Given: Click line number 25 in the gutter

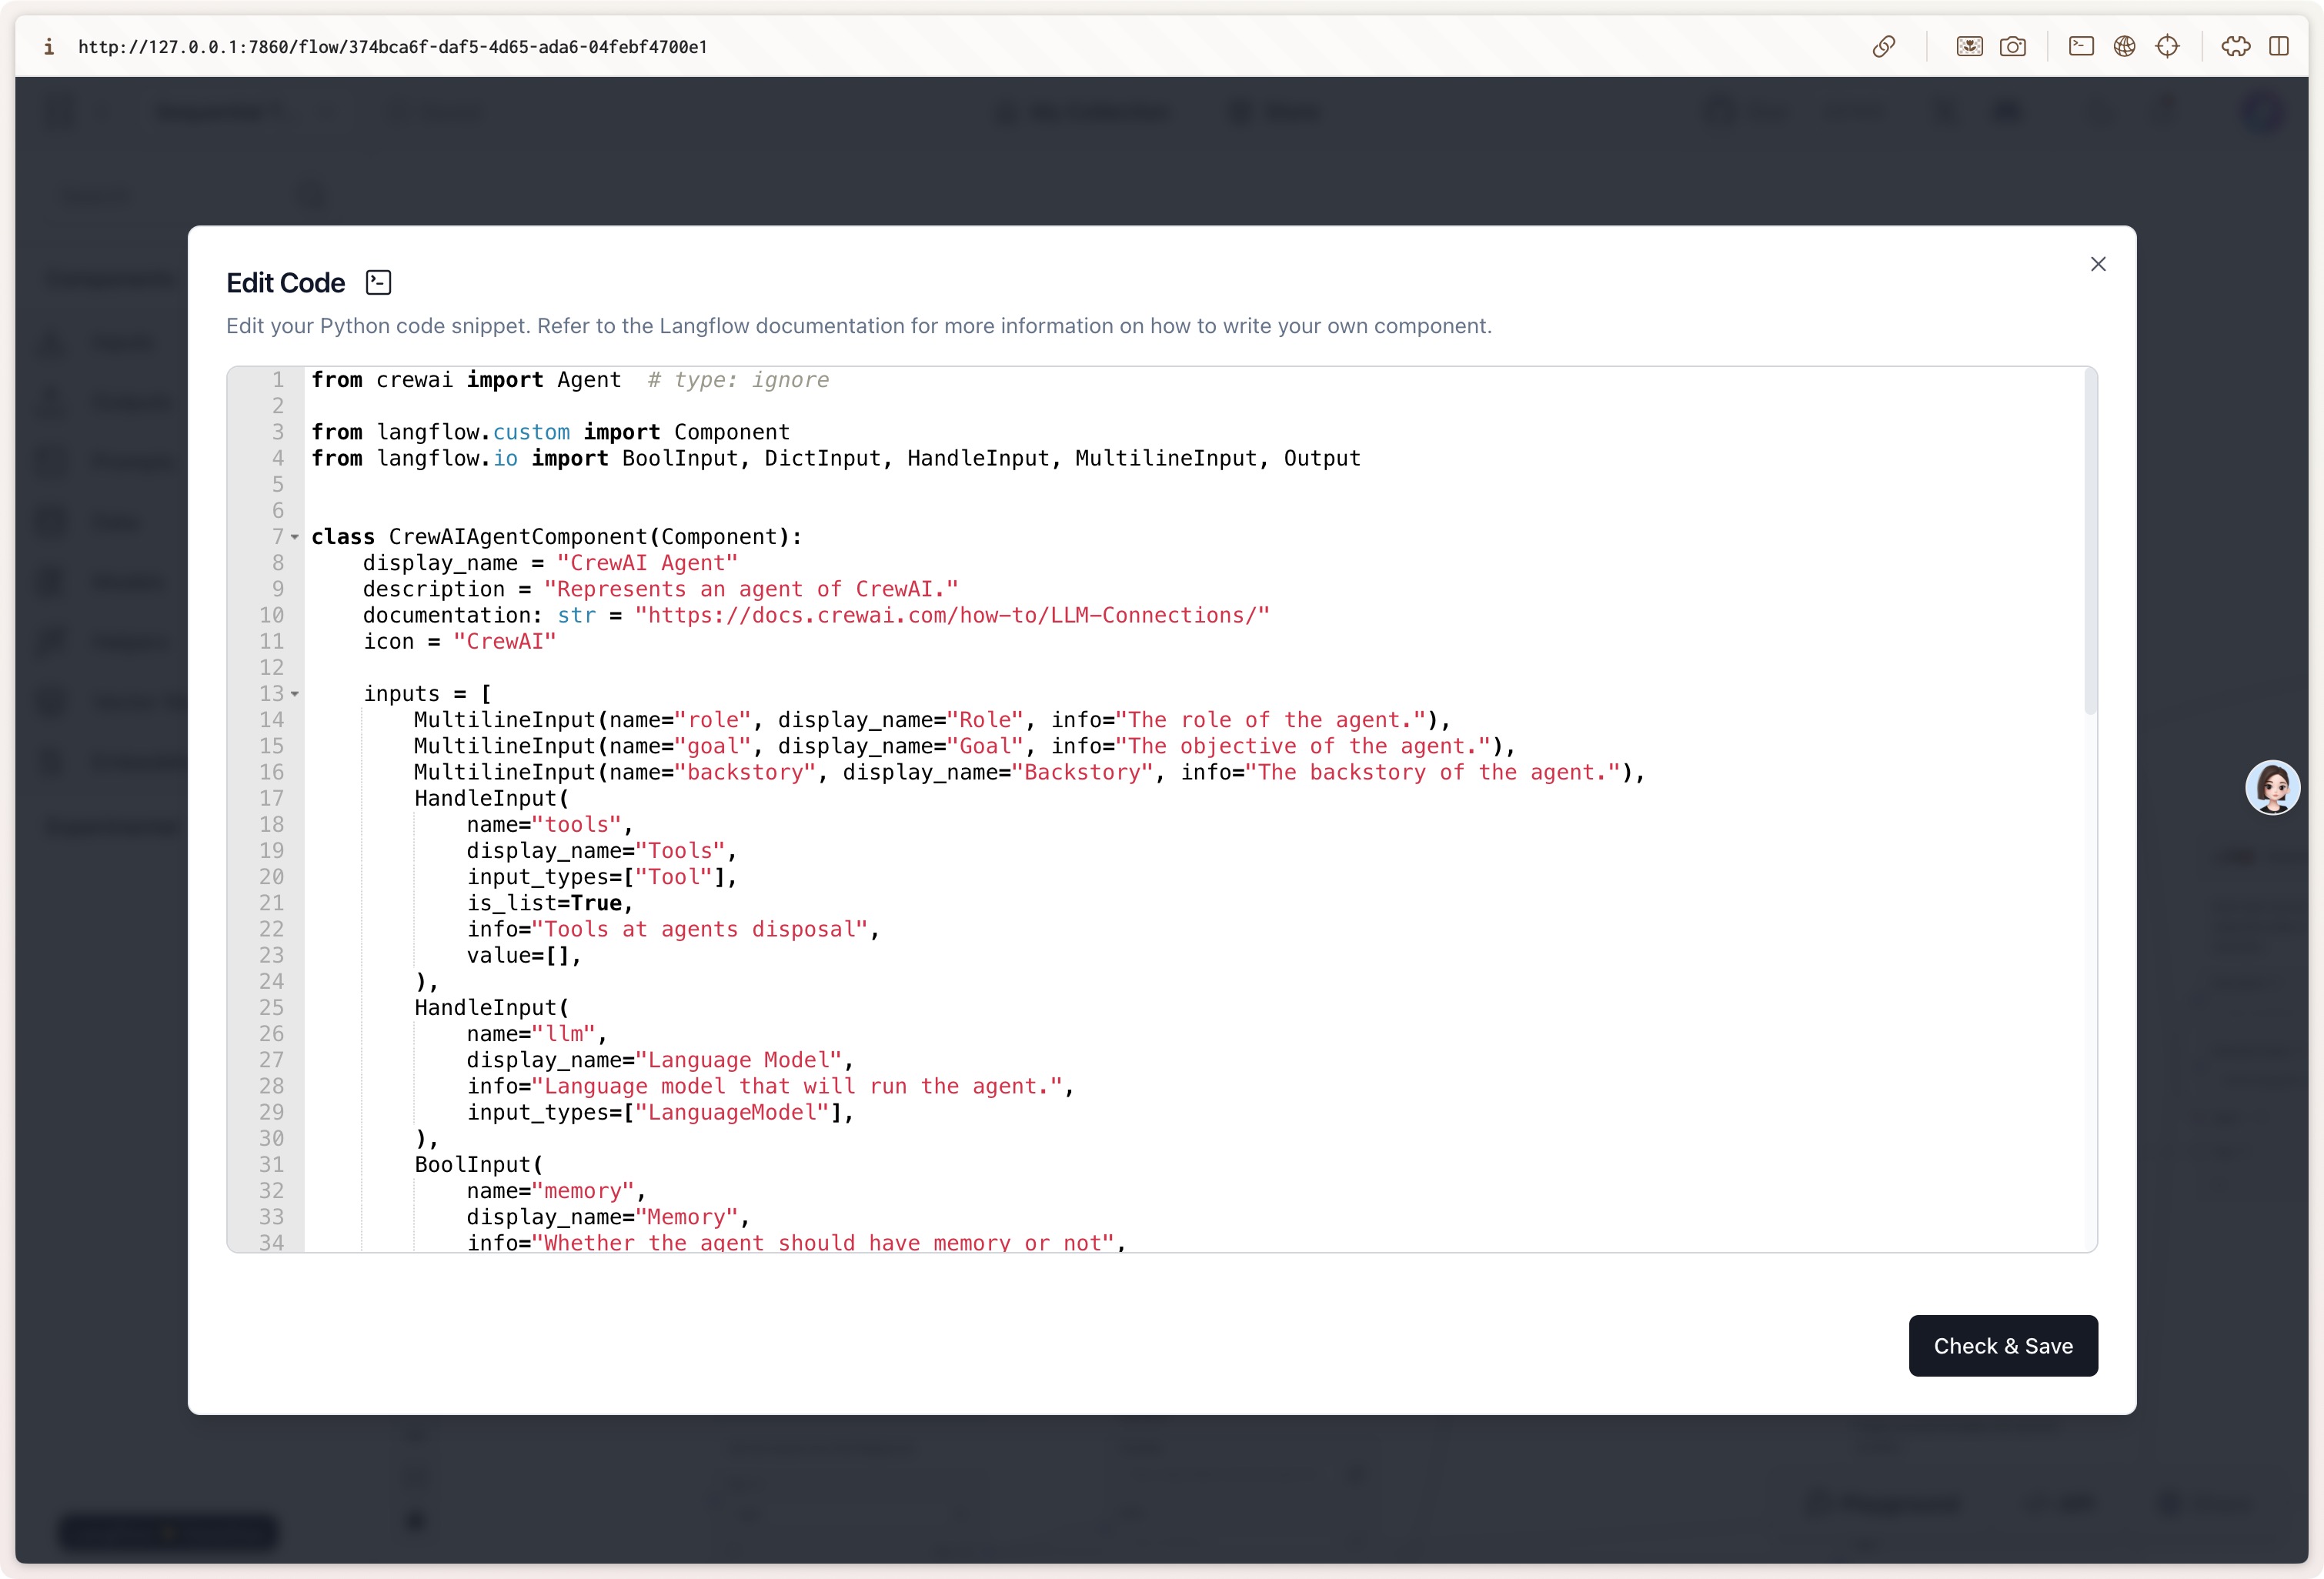Looking at the screenshot, I should pyautogui.click(x=272, y=1008).
